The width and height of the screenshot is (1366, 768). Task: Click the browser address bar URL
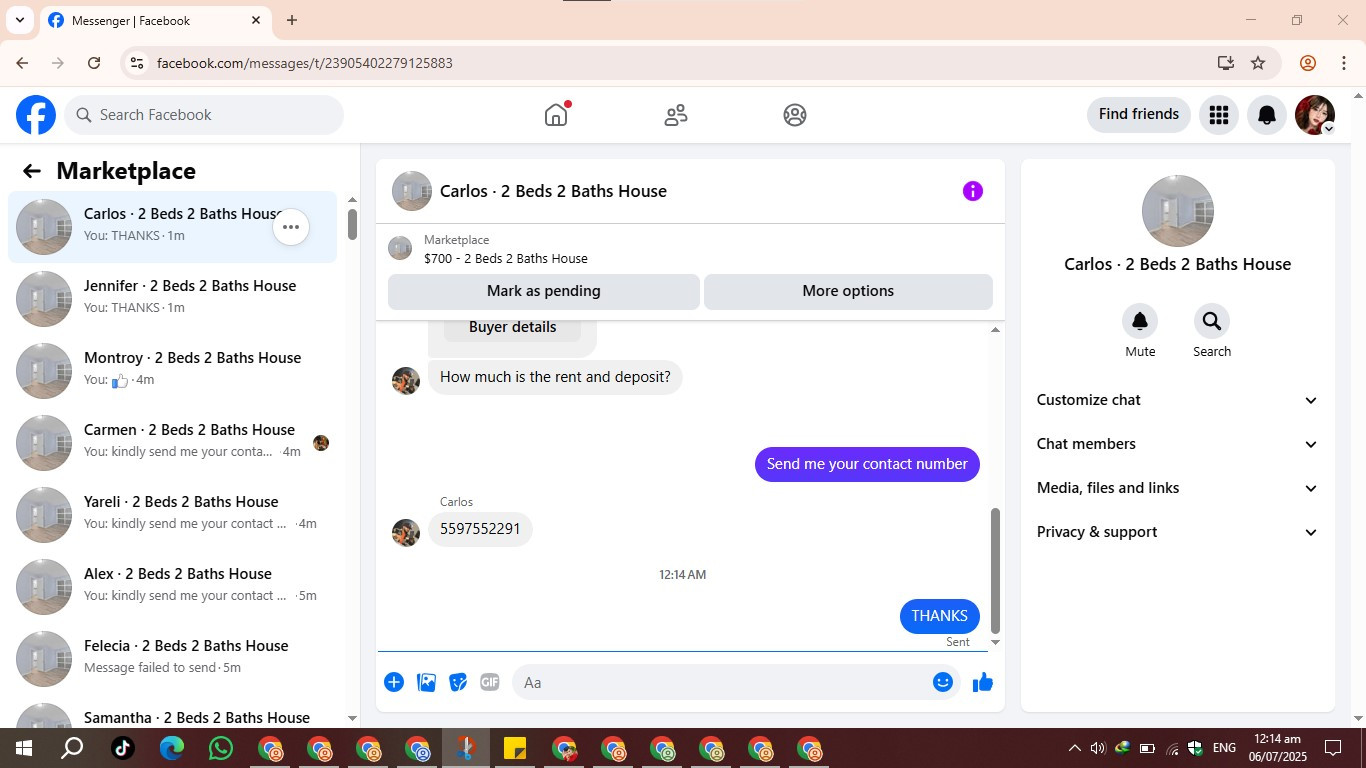point(305,63)
